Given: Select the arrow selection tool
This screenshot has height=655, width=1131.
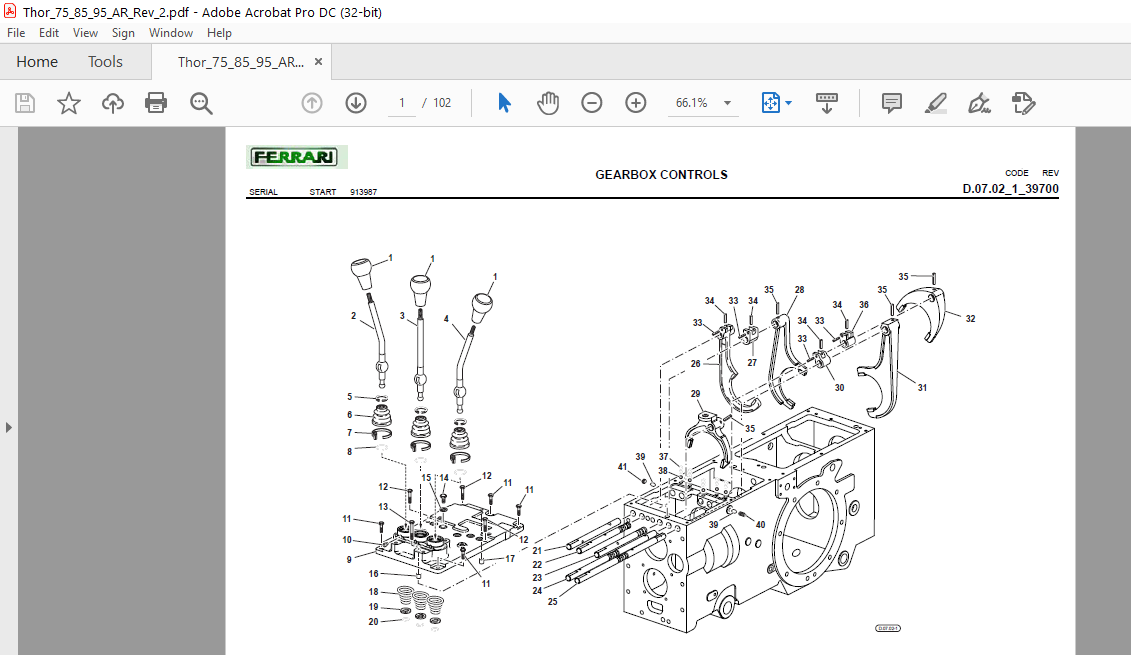Looking at the screenshot, I should click(504, 103).
